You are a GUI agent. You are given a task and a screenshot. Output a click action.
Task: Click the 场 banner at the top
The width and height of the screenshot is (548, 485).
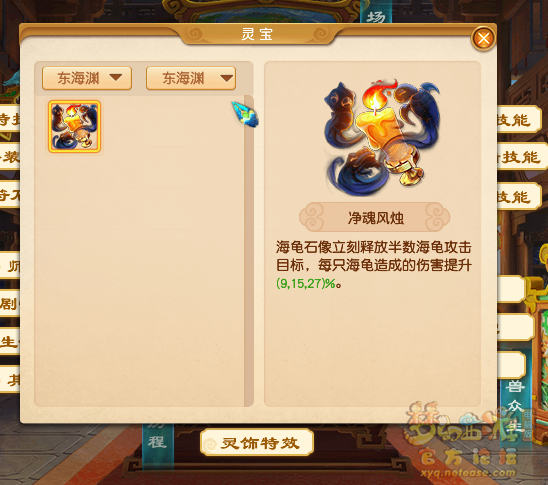tap(376, 14)
